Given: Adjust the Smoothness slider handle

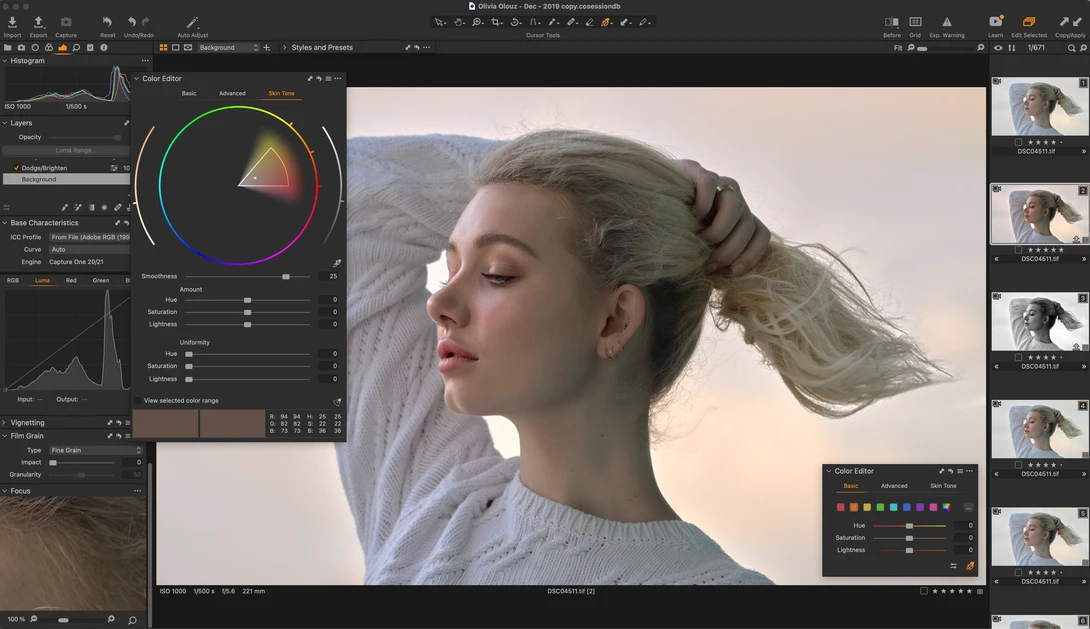Looking at the screenshot, I should point(286,277).
